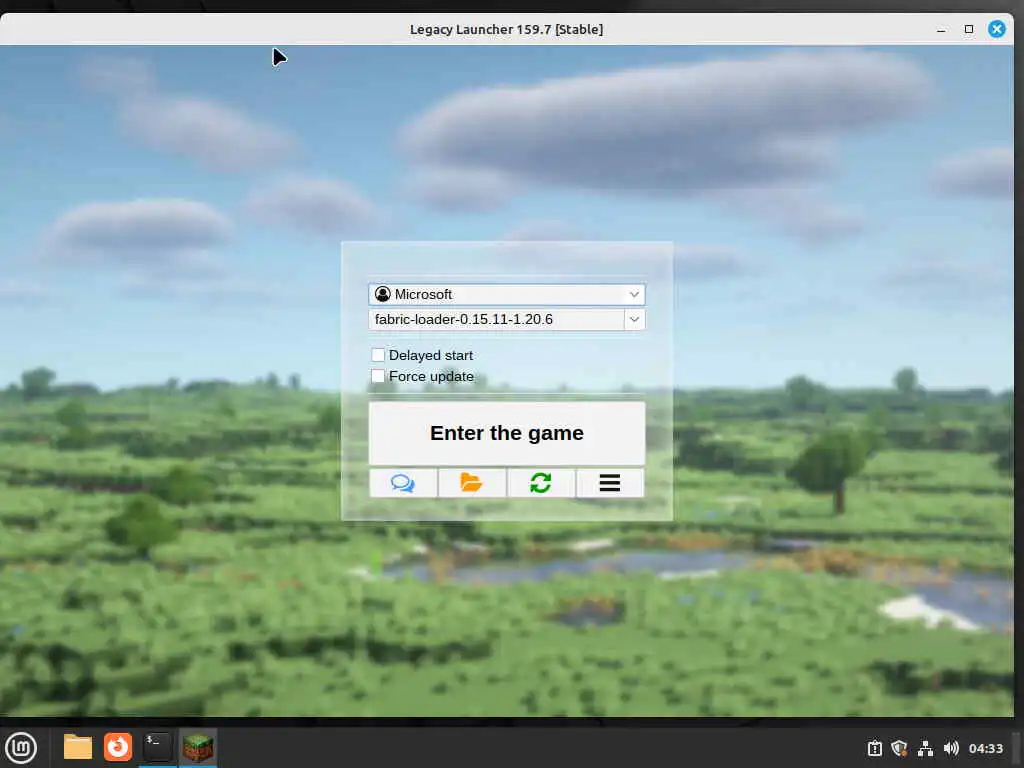Launch the Files folder in taskbar
The width and height of the screenshot is (1024, 768).
pyautogui.click(x=78, y=747)
